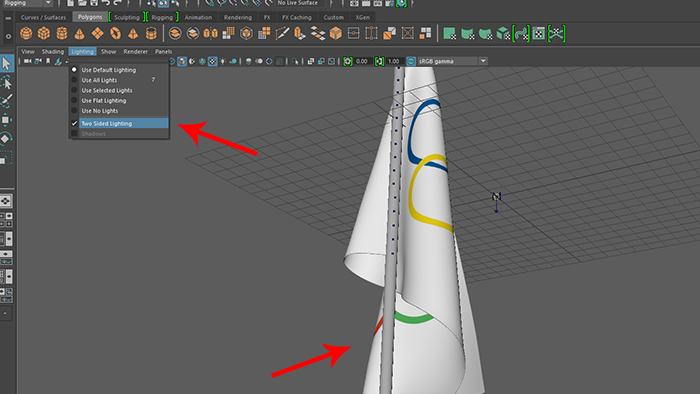The image size is (700, 394).
Task: Click the Spherical UV mapping shelf icon
Action: tap(485, 33)
